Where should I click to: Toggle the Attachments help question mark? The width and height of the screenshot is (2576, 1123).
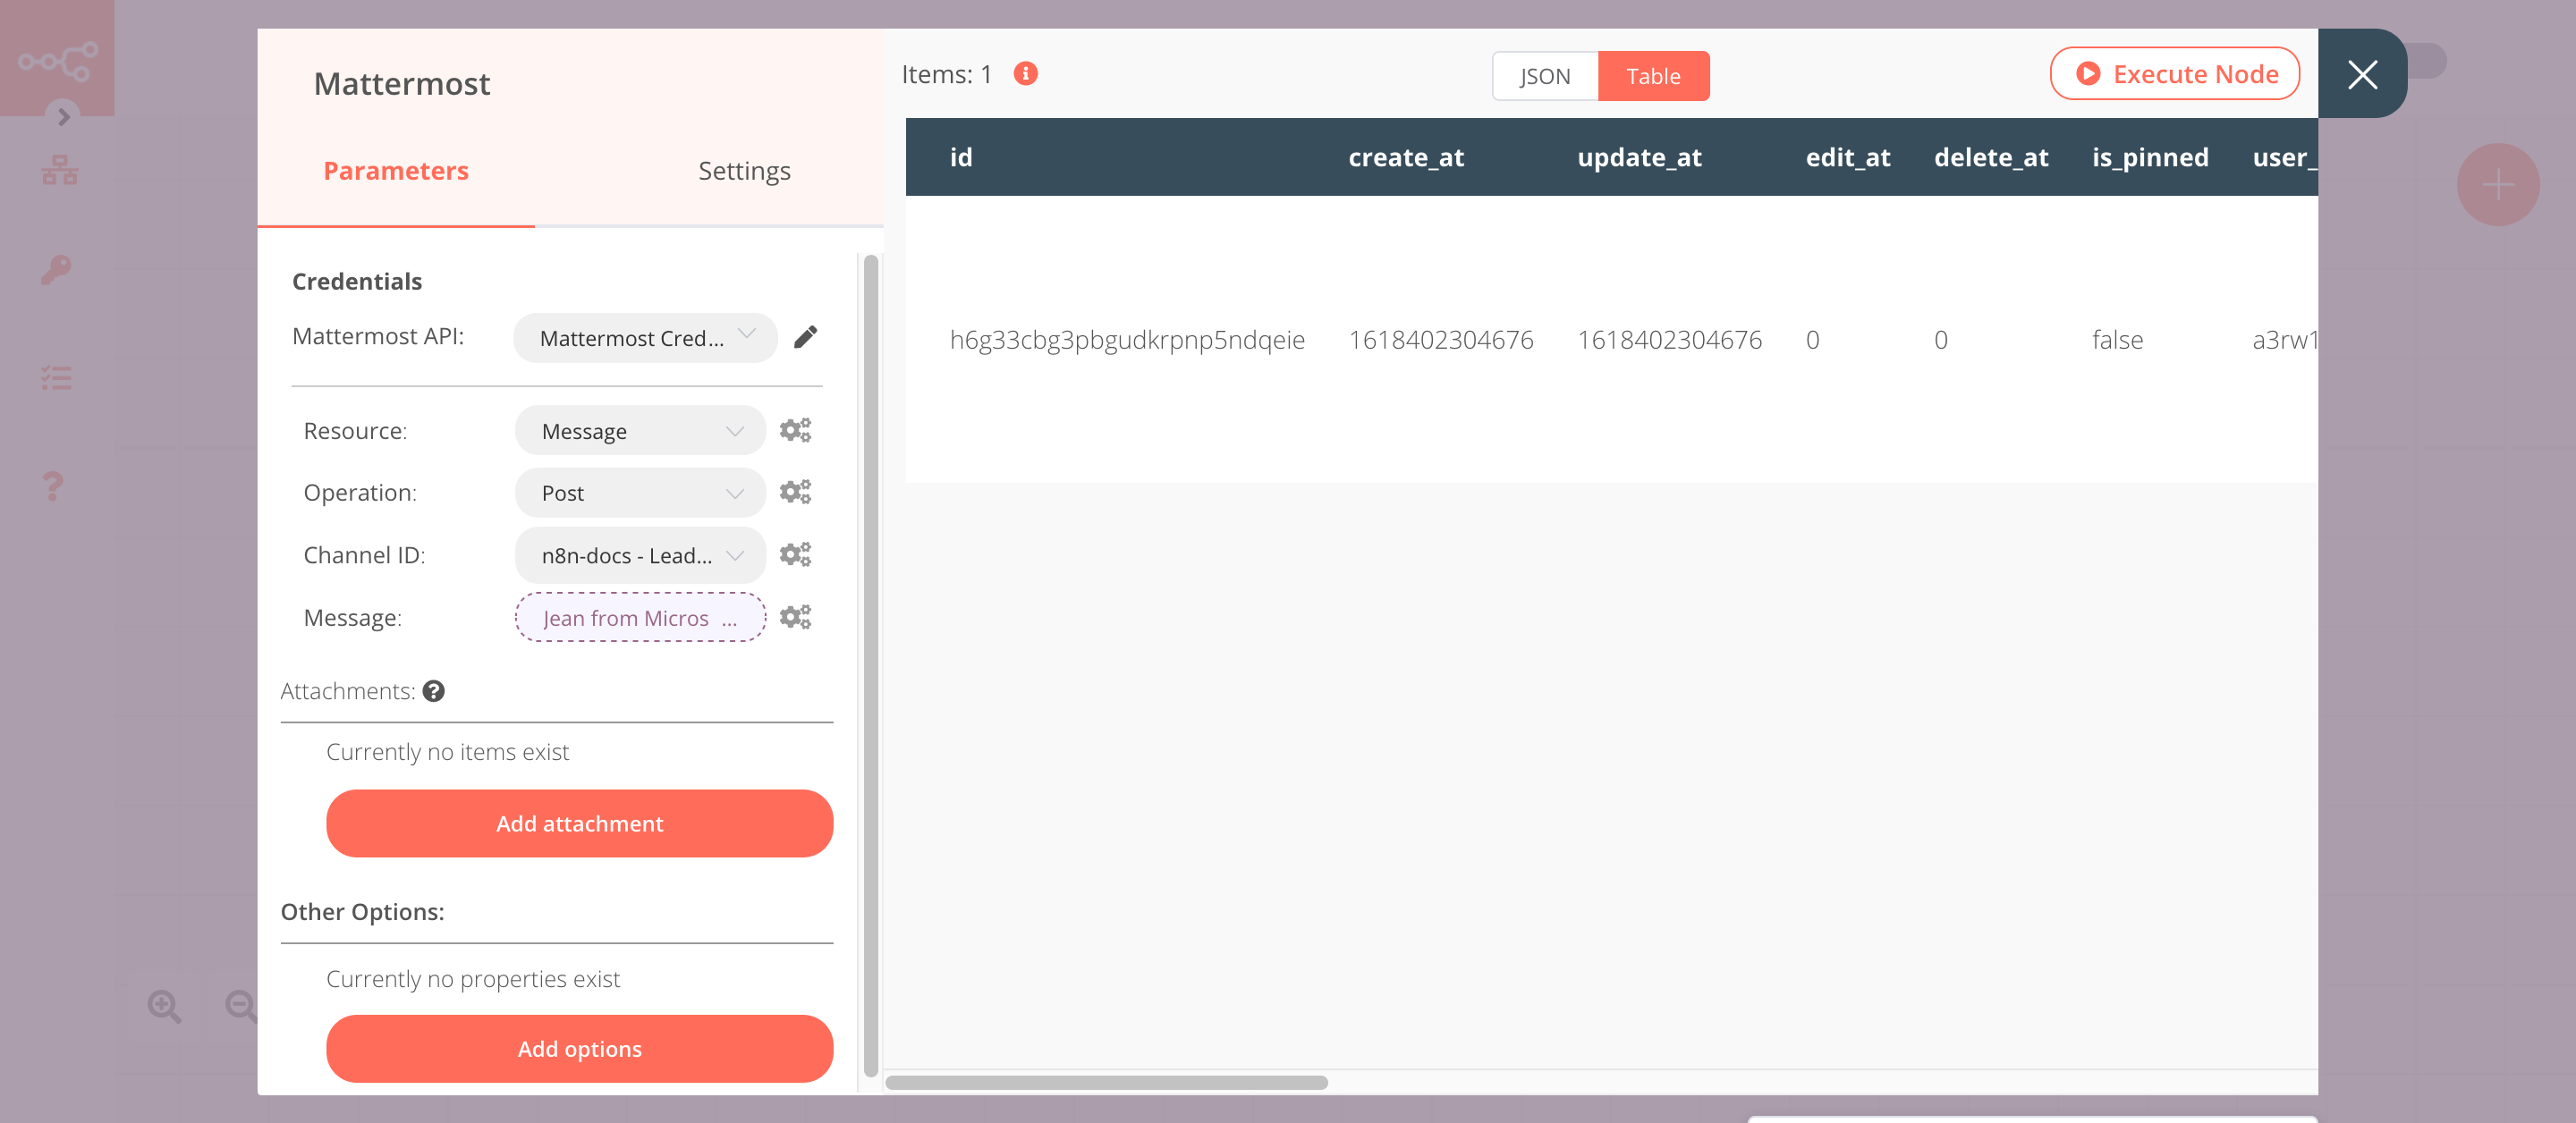(x=434, y=689)
